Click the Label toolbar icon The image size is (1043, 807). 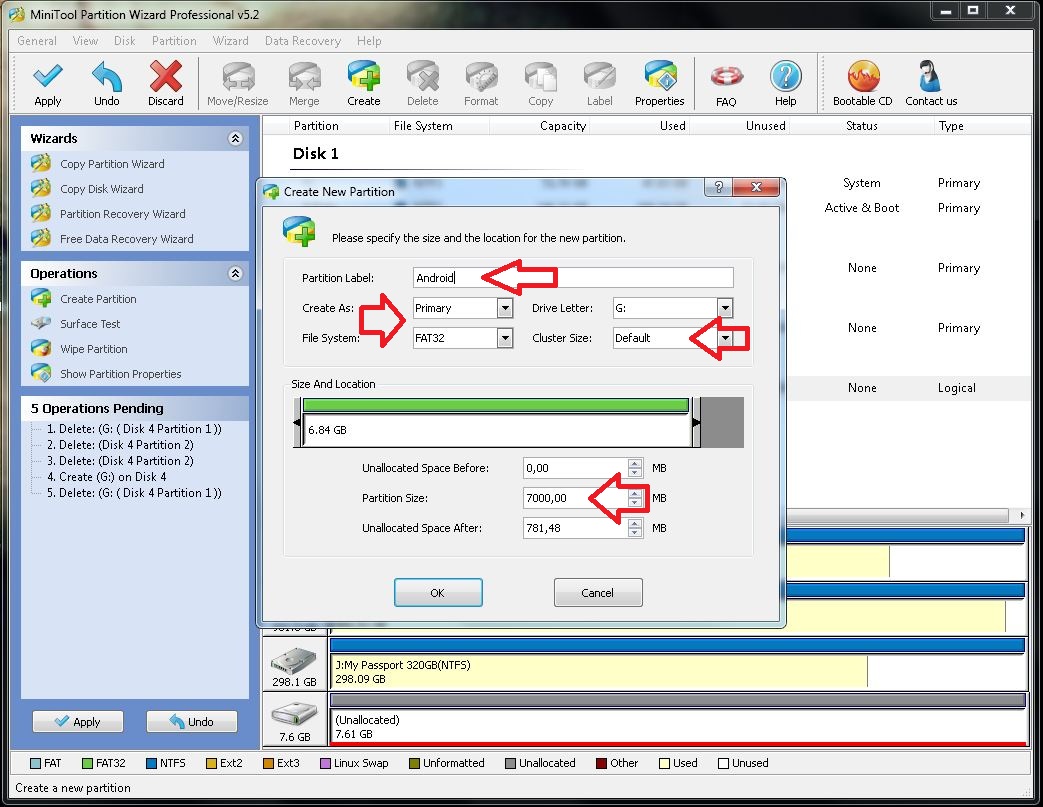click(x=599, y=83)
